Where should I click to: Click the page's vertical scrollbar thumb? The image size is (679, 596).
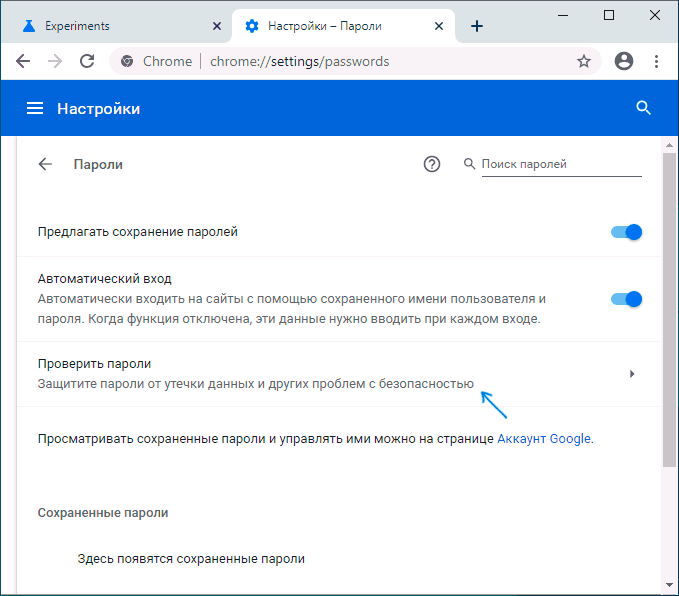point(669,309)
